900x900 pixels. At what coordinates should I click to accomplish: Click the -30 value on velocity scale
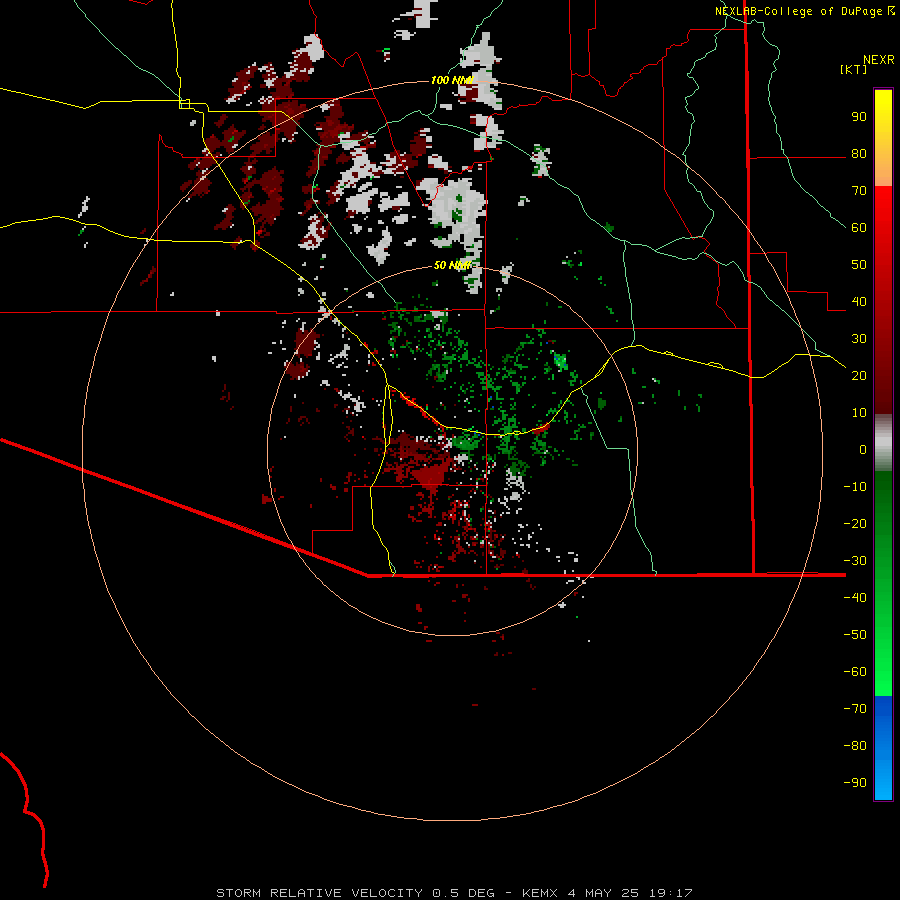tap(855, 561)
